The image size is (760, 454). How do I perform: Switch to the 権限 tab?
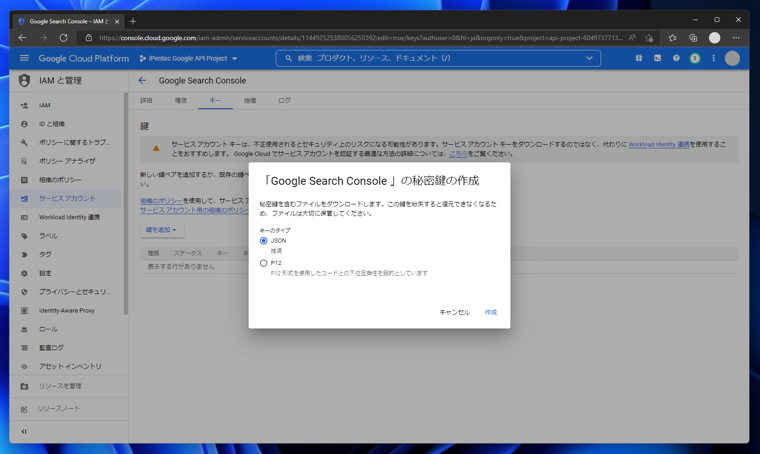[x=181, y=100]
